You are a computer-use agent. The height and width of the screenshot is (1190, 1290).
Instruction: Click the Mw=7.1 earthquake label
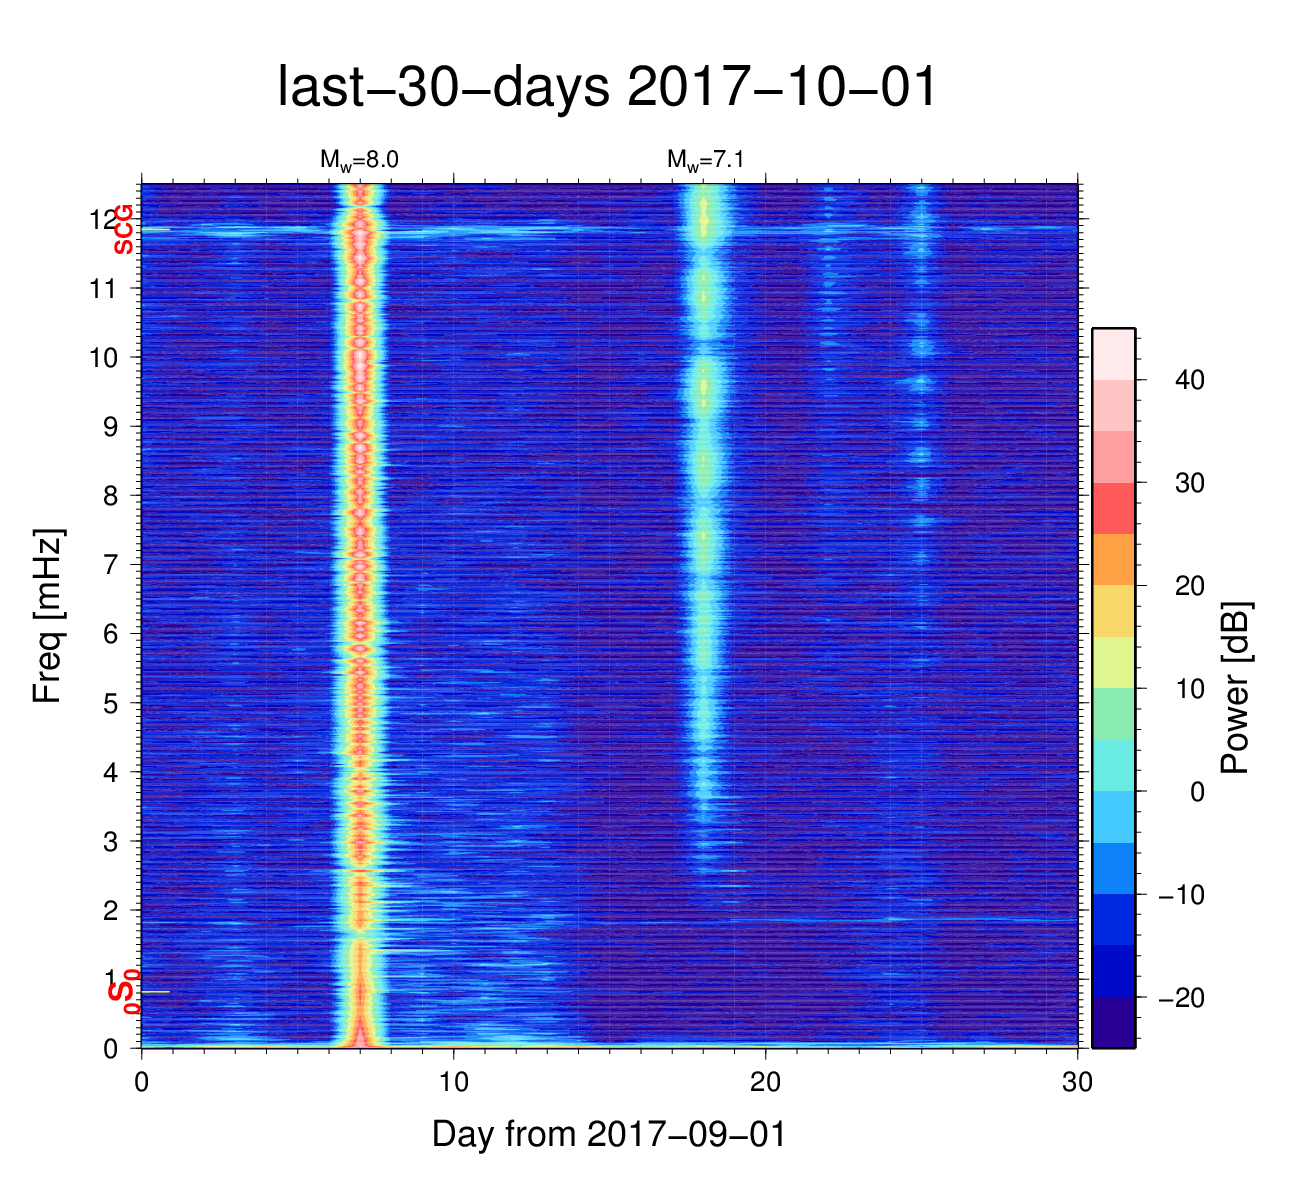click(x=705, y=159)
